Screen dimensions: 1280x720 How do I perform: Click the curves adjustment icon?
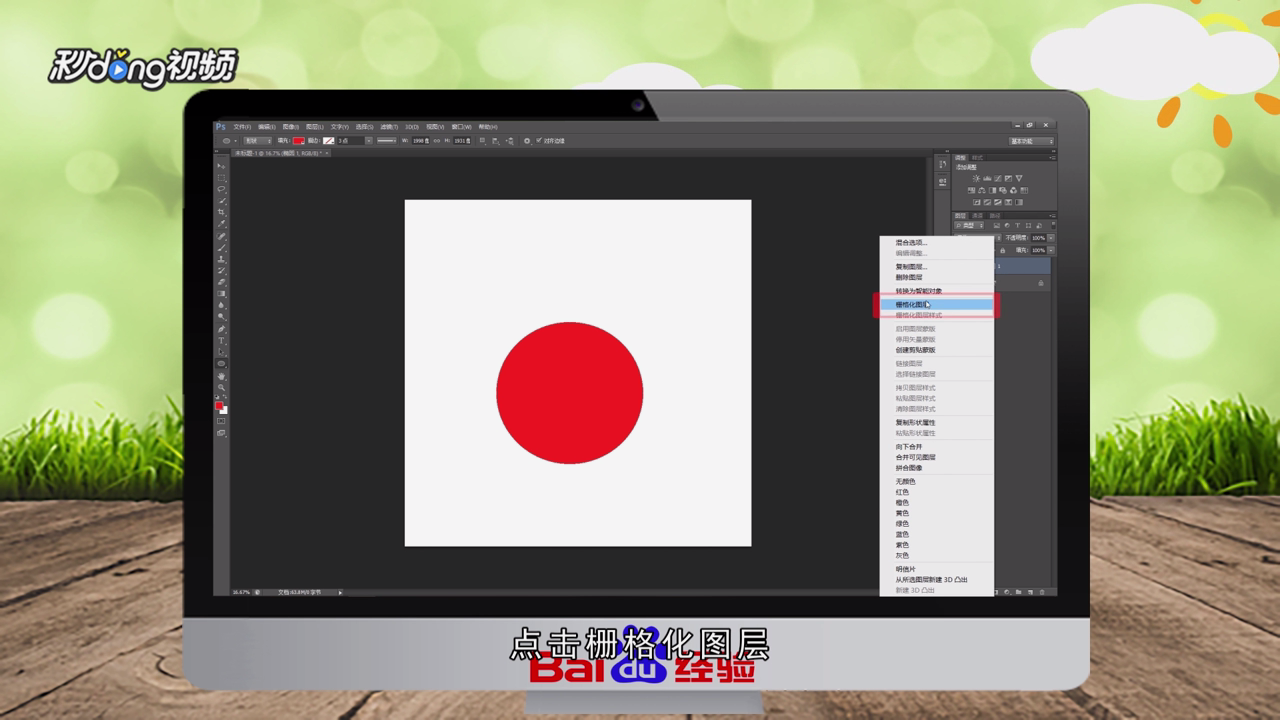(x=998, y=178)
